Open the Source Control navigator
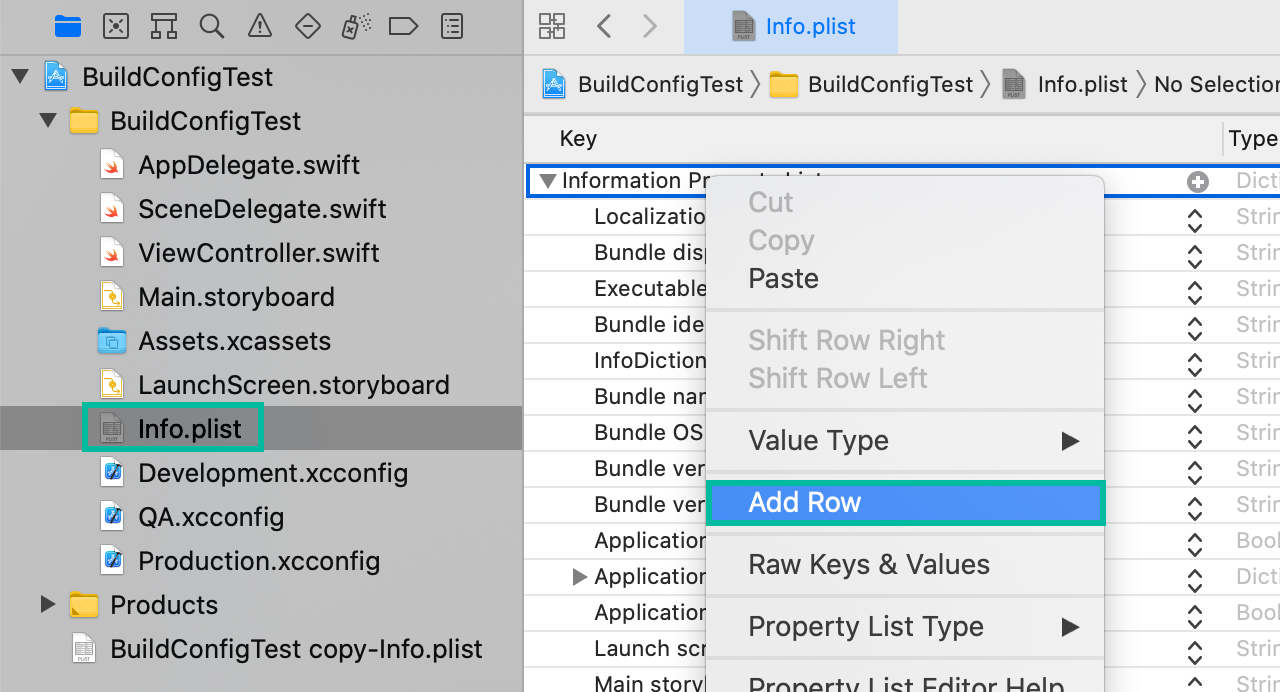1280x692 pixels. [116, 26]
